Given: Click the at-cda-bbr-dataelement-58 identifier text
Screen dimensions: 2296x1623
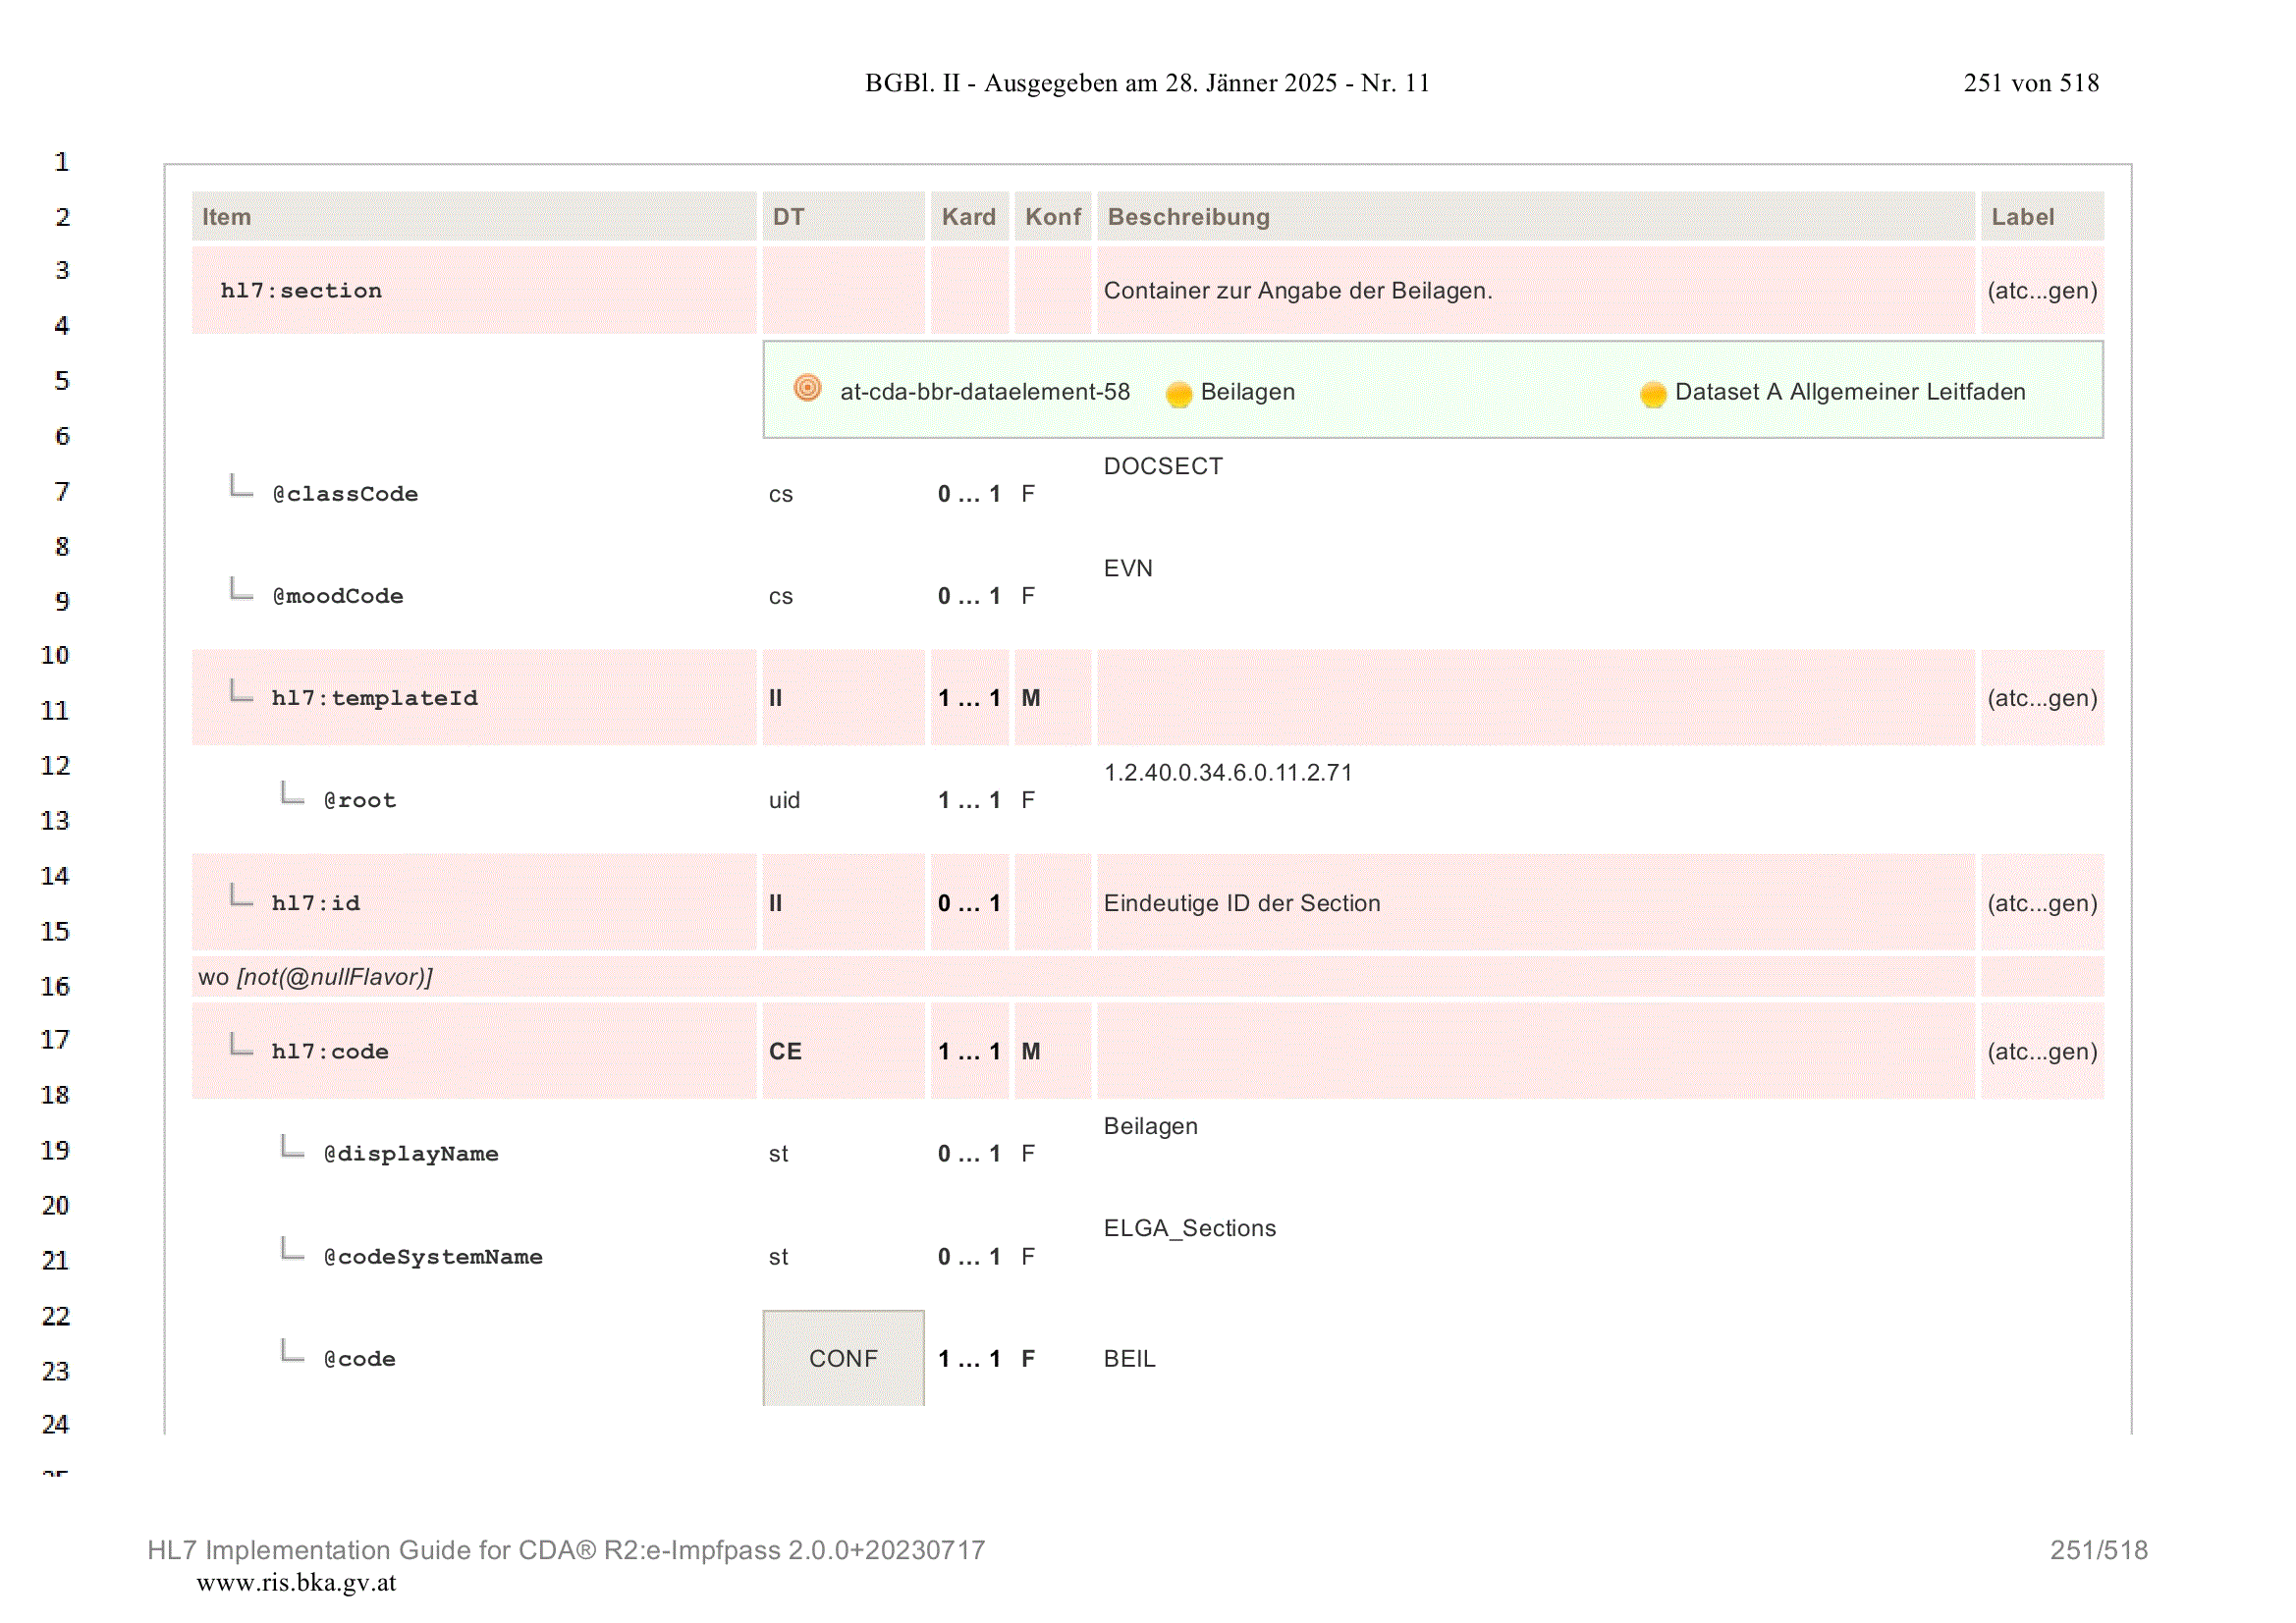Looking at the screenshot, I should (x=985, y=392).
